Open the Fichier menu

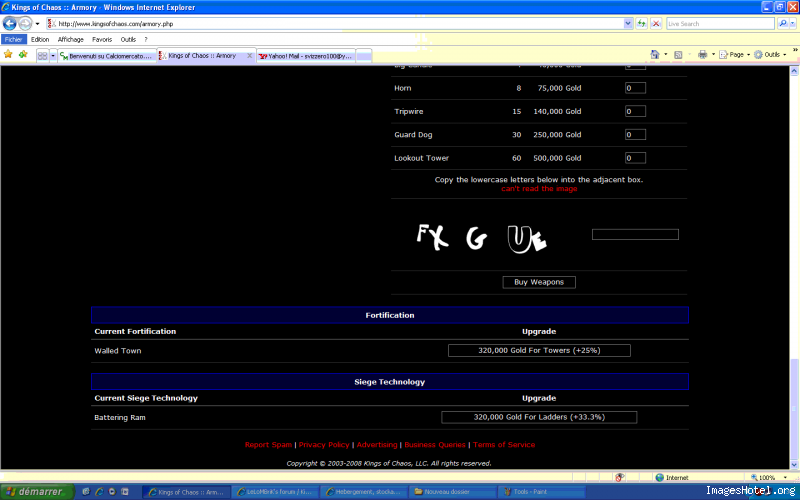13,39
